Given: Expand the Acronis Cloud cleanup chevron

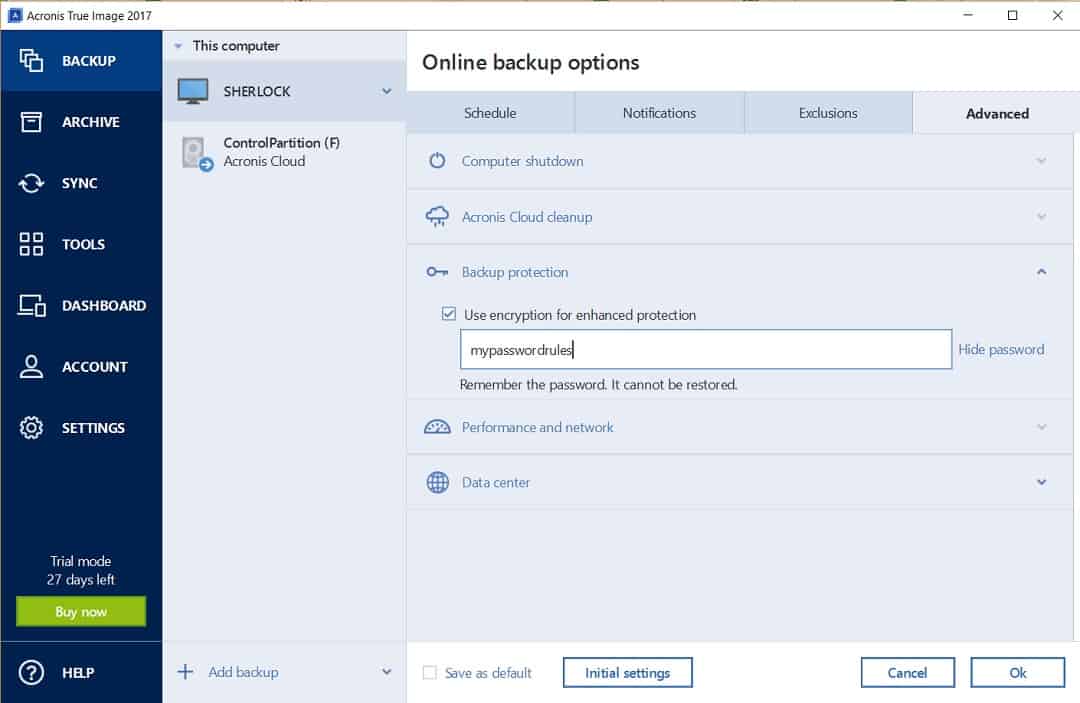Looking at the screenshot, I should [x=1041, y=216].
